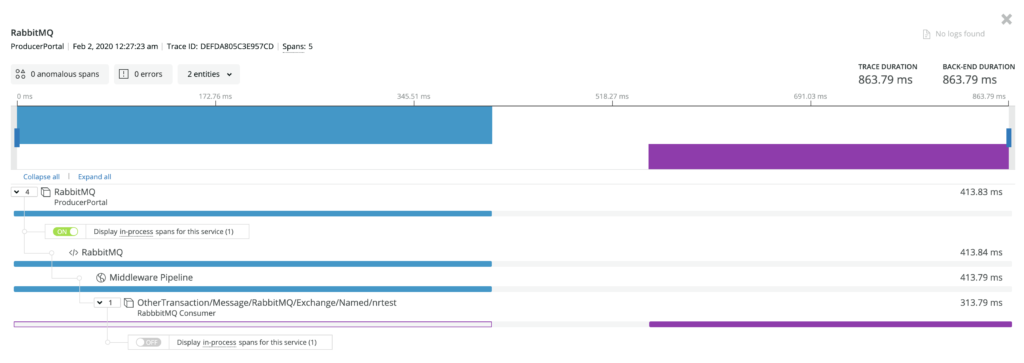Turn off in-process spans for ProducerPortal
This screenshot has height=363, width=1024.
tap(65, 231)
